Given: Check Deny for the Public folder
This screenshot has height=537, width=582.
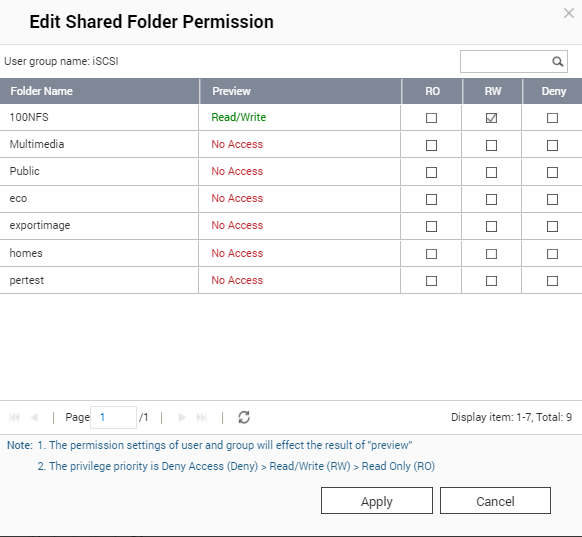Looking at the screenshot, I should (552, 172).
